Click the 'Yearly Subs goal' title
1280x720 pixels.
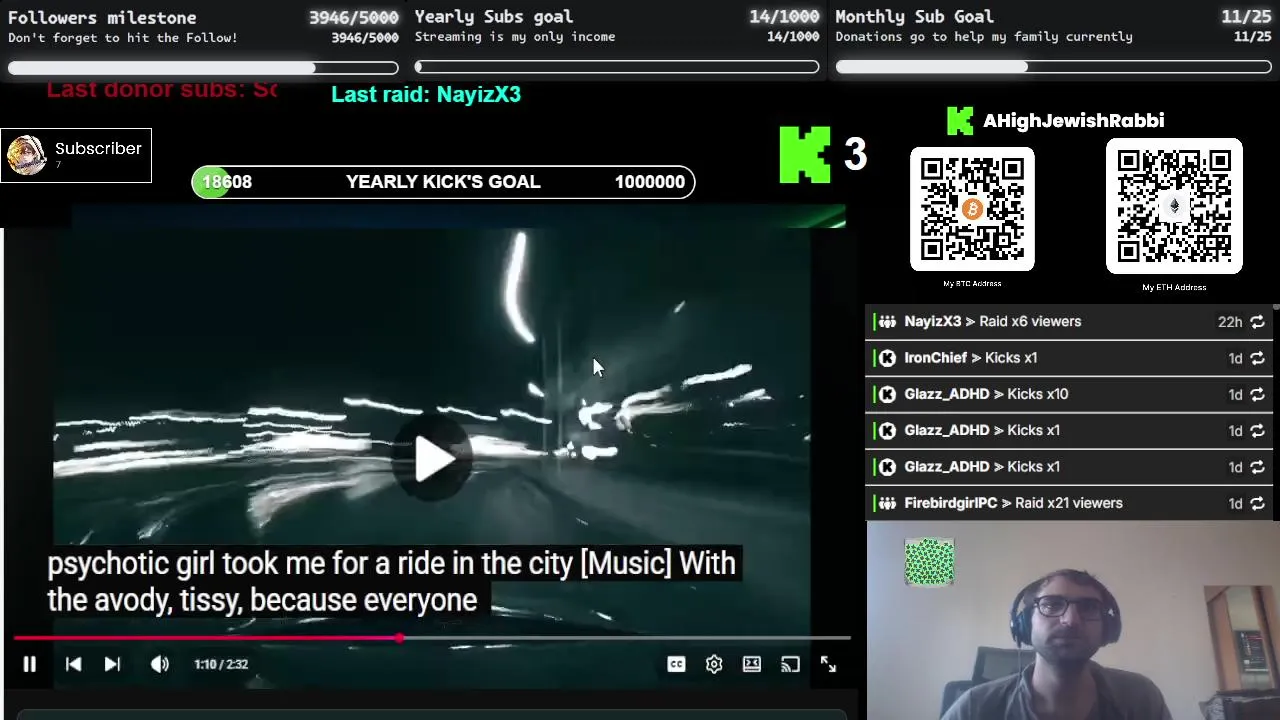point(494,16)
